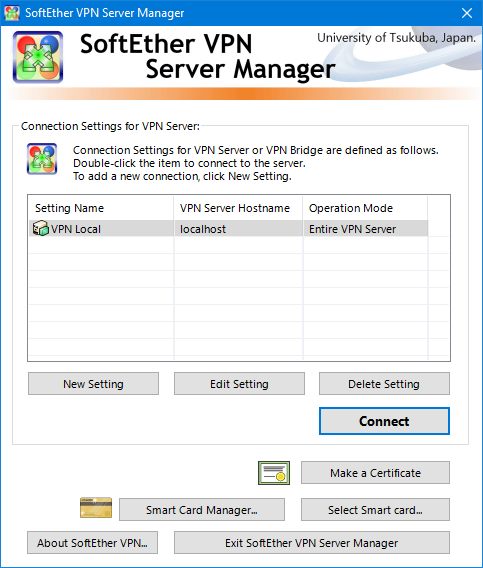Screen dimensions: 483x568
Task: Open Edit Setting for selected connection
Action: [239, 384]
